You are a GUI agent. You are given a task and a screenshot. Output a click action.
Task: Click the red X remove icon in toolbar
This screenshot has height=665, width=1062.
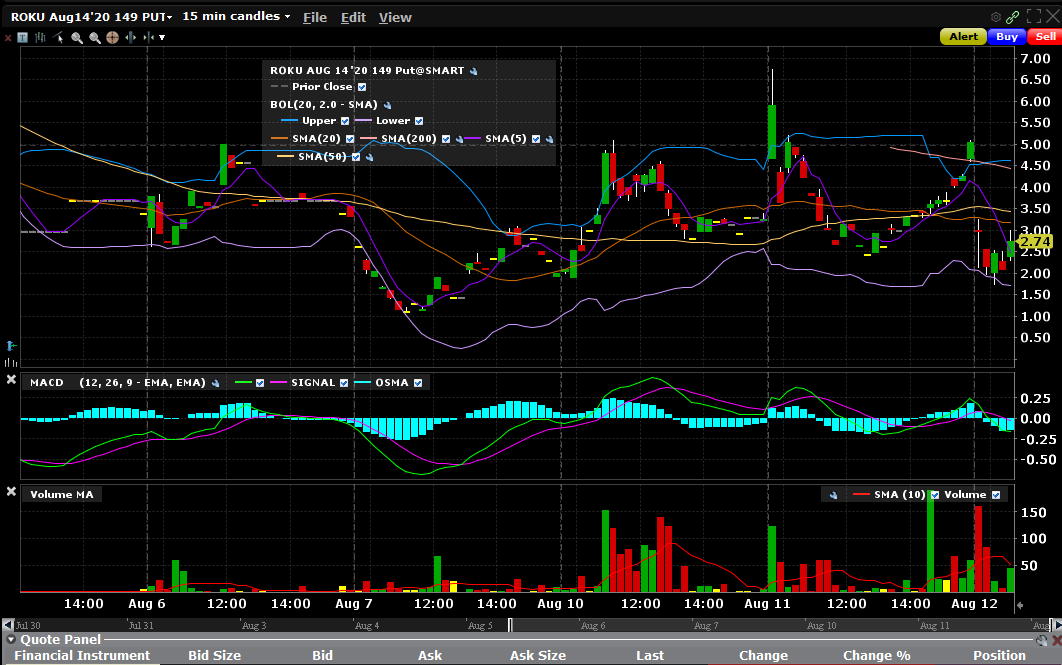[x=8, y=38]
